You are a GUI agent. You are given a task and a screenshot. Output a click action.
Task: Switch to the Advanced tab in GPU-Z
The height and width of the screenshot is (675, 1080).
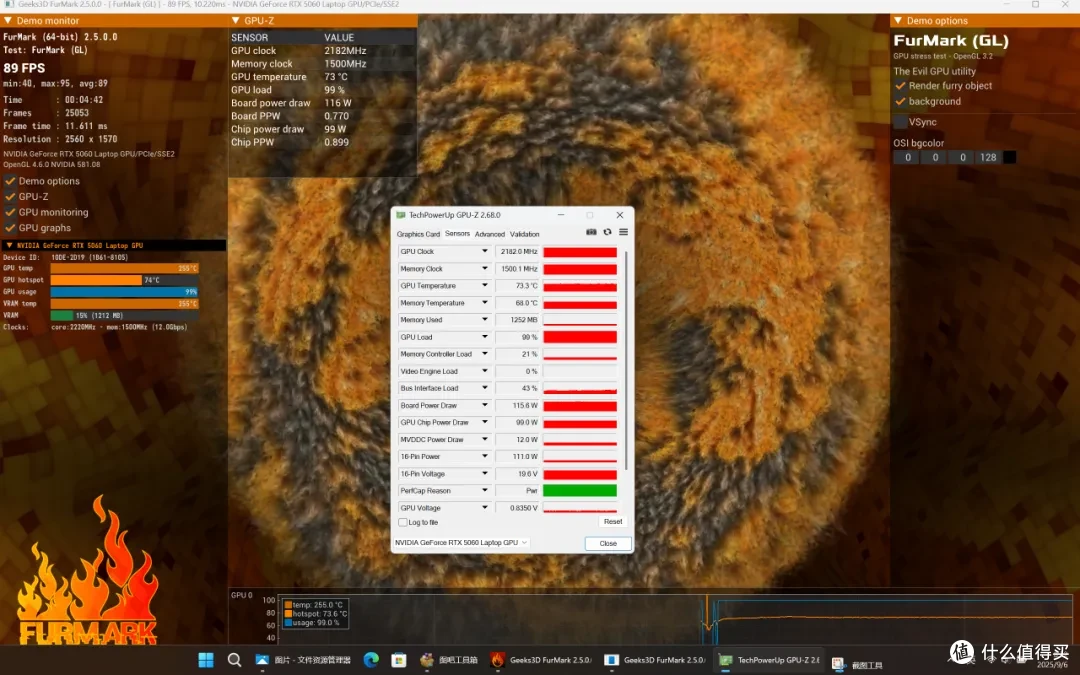coord(490,234)
